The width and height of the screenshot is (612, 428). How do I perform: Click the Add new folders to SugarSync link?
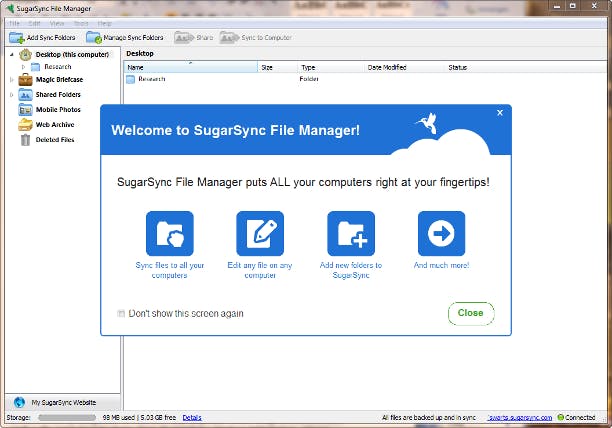point(351,270)
